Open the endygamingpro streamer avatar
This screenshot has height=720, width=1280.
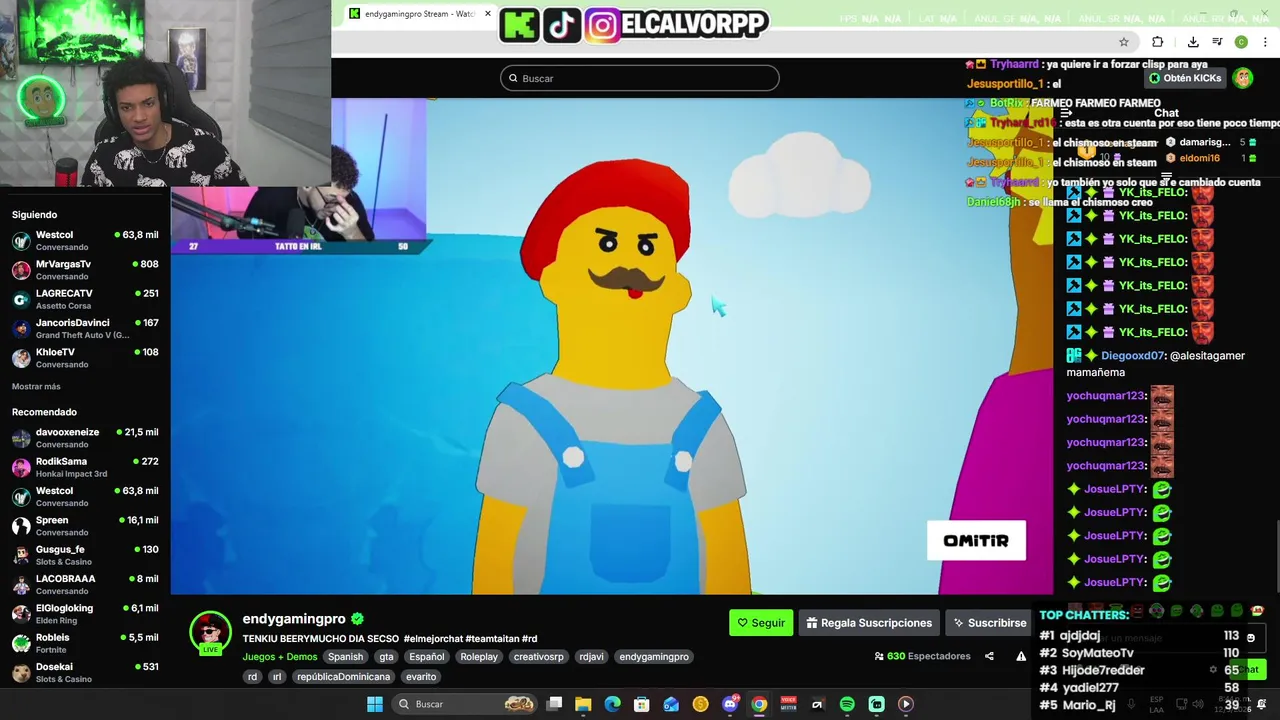pos(210,632)
